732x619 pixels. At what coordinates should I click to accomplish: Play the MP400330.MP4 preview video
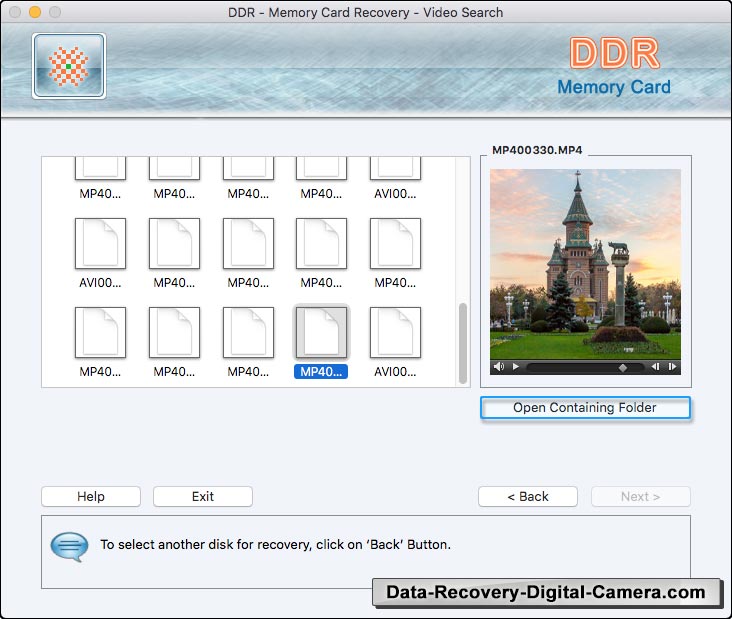coord(515,366)
